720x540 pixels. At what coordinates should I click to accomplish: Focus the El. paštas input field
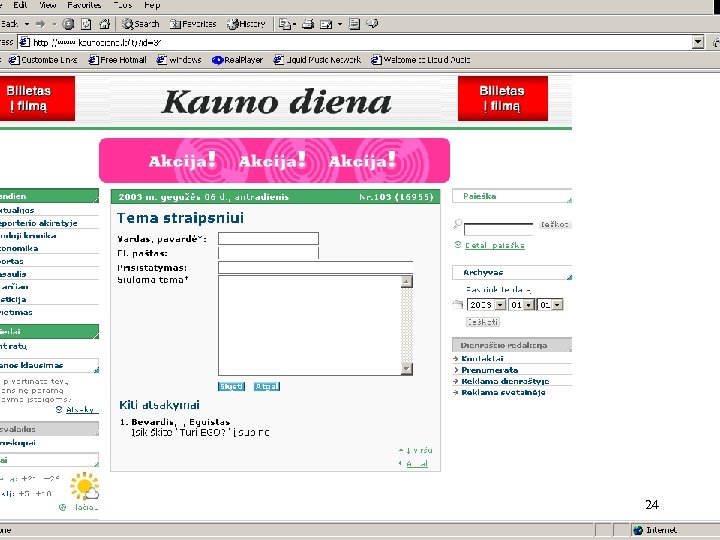(x=268, y=253)
